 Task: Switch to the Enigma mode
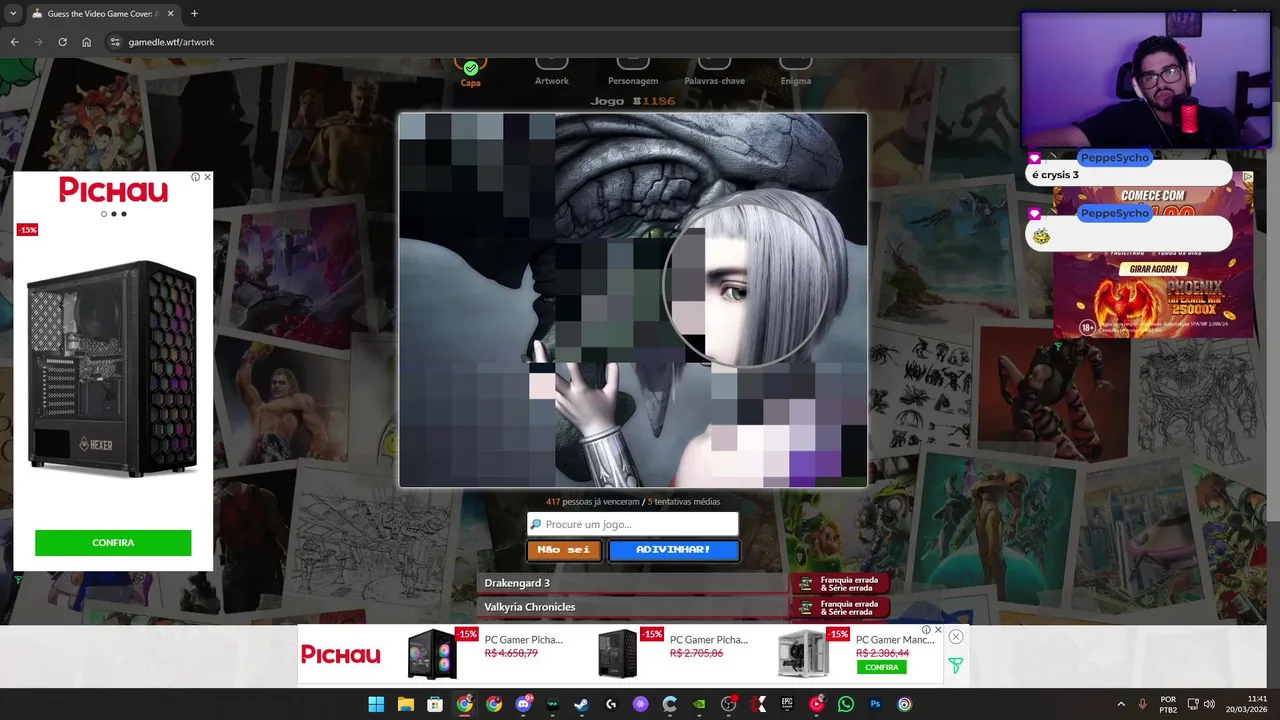point(795,72)
